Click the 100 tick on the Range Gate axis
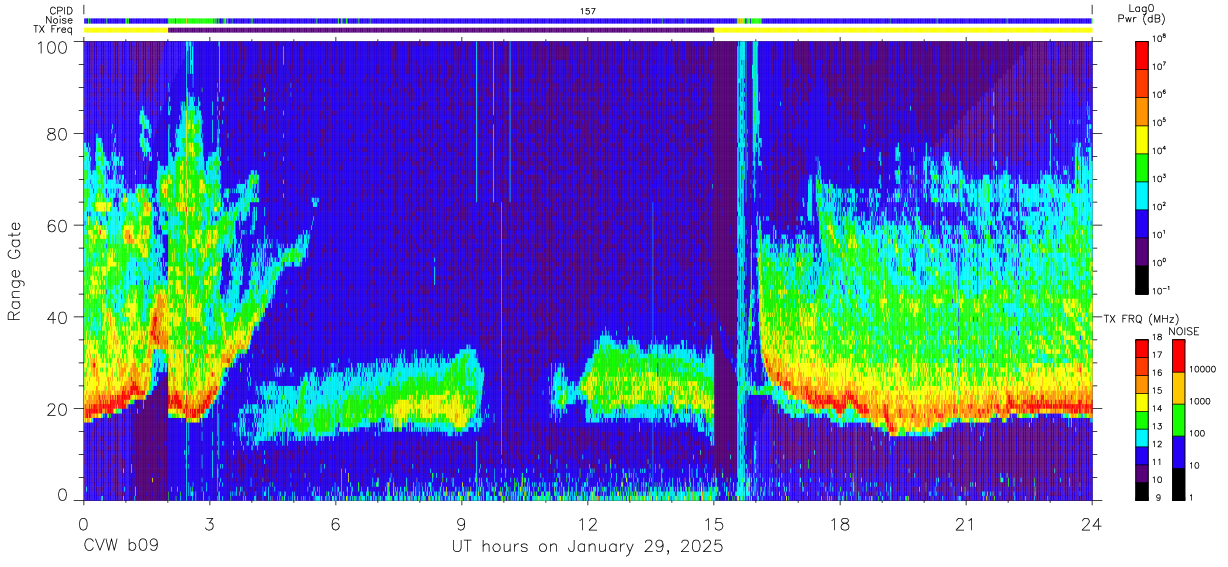Viewport: 1228px width, 567px height. click(55, 47)
